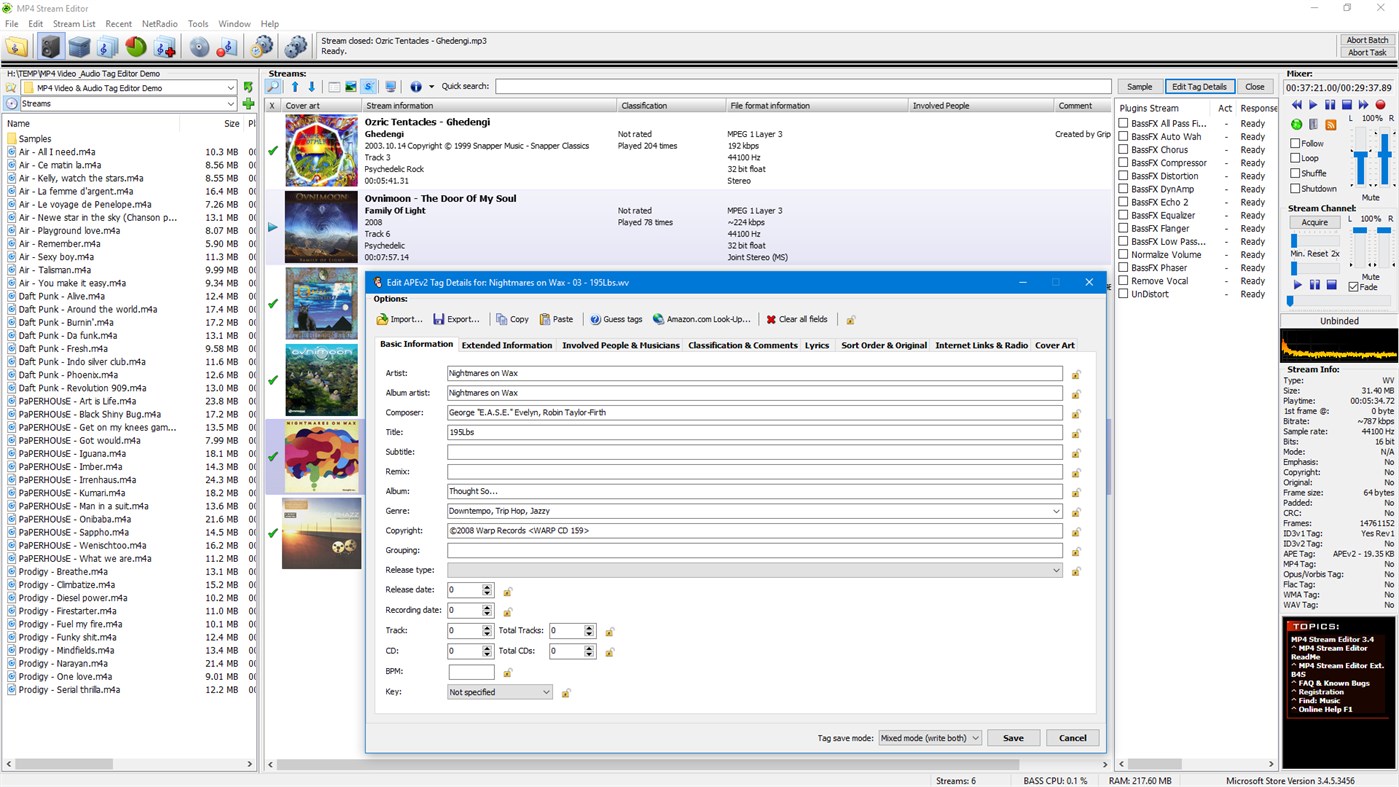Check the Normalize Volume plugin
1399x787 pixels.
(1122, 253)
